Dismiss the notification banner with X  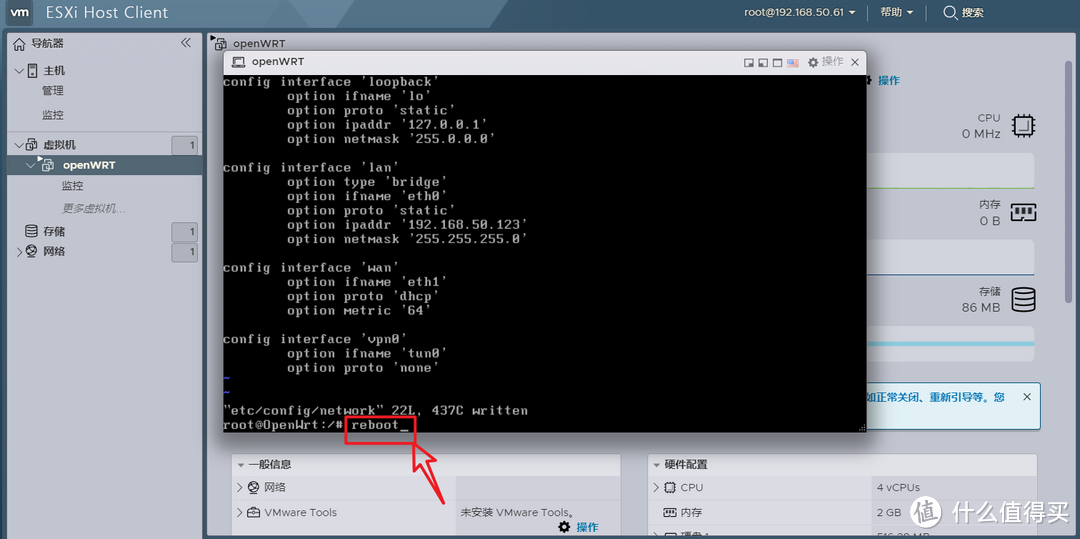(x=1027, y=397)
